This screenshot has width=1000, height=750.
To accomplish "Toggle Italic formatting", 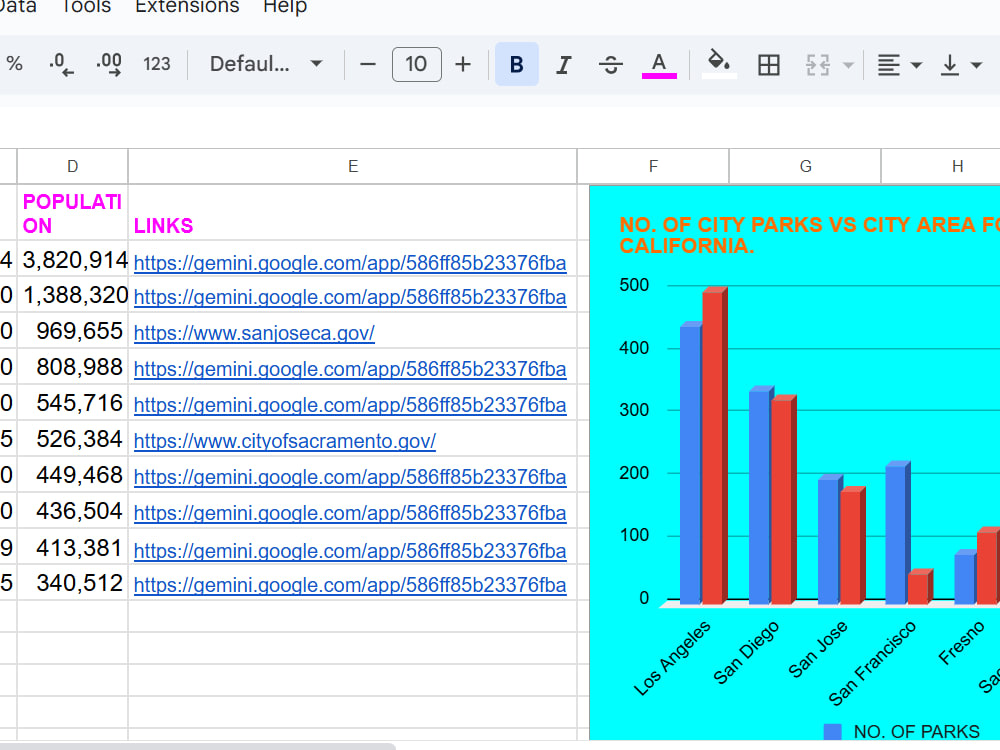I will pos(563,64).
